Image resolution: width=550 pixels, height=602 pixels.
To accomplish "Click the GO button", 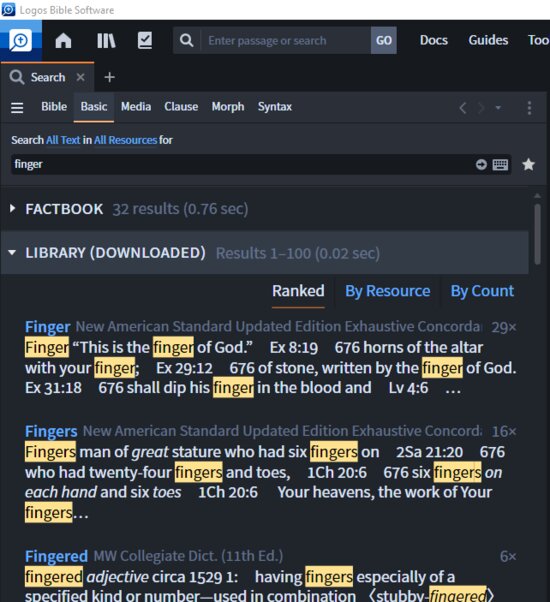I will [x=384, y=40].
